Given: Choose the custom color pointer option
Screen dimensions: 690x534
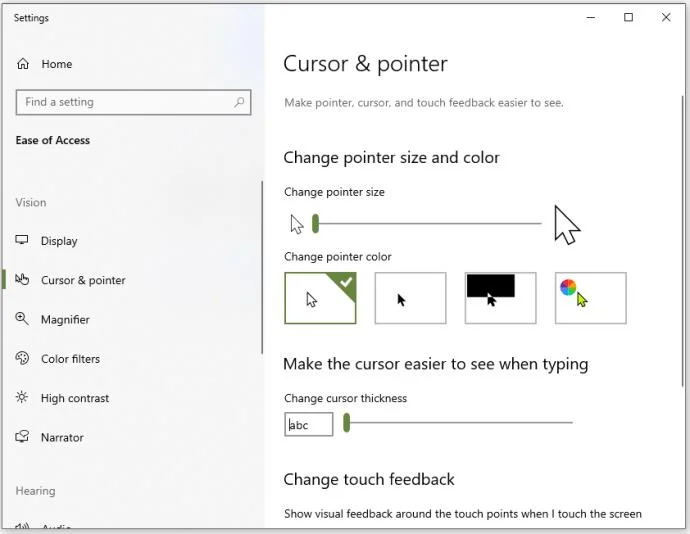Looking at the screenshot, I should pos(590,298).
